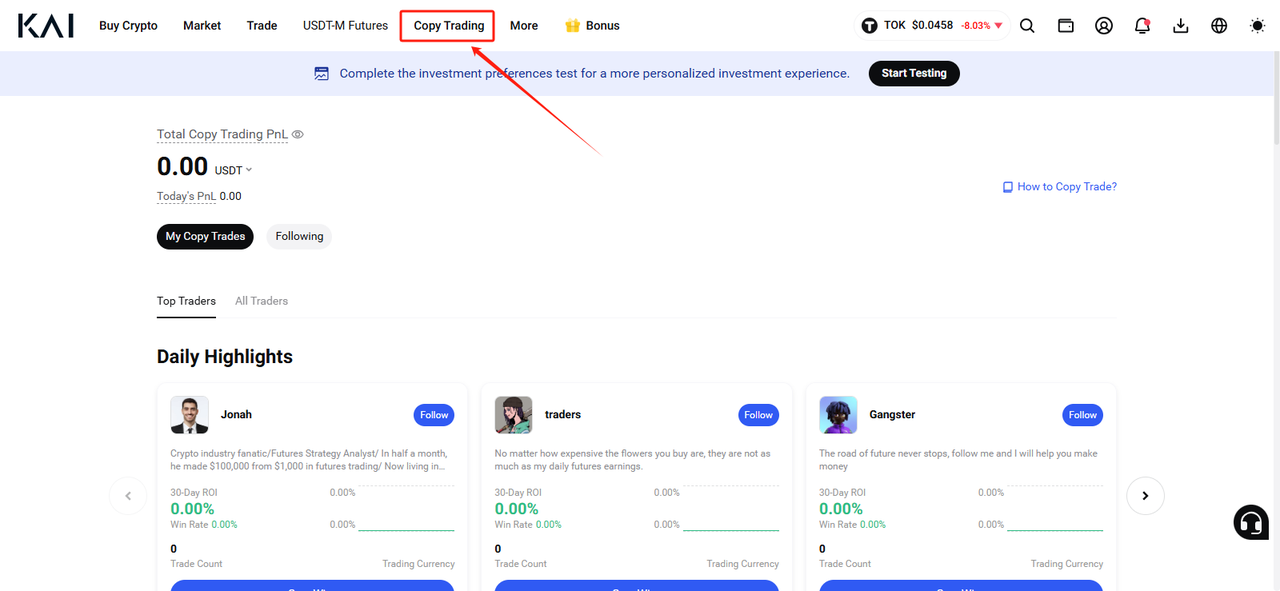Follow the trader named traders
The image size is (1280, 591).
click(x=758, y=415)
